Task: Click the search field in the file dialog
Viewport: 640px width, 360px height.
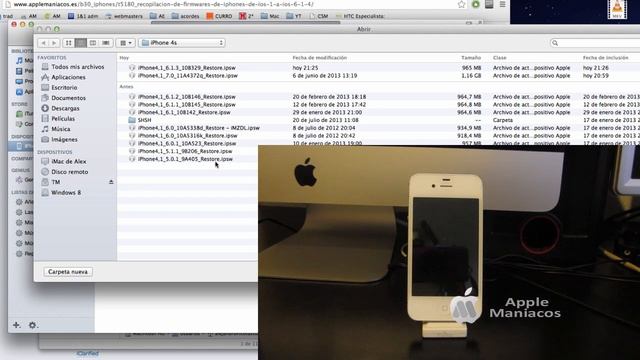Action: [x=596, y=43]
